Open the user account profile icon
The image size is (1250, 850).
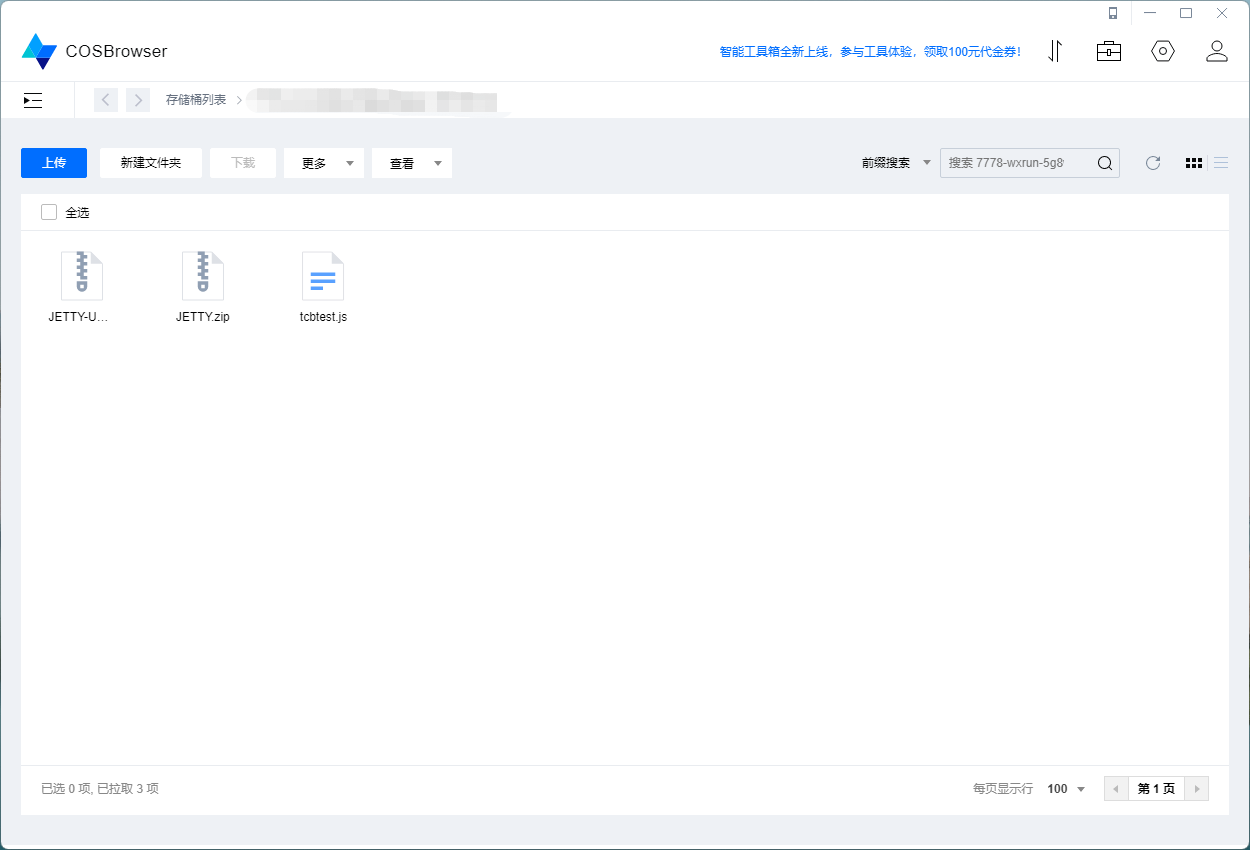click(x=1216, y=51)
